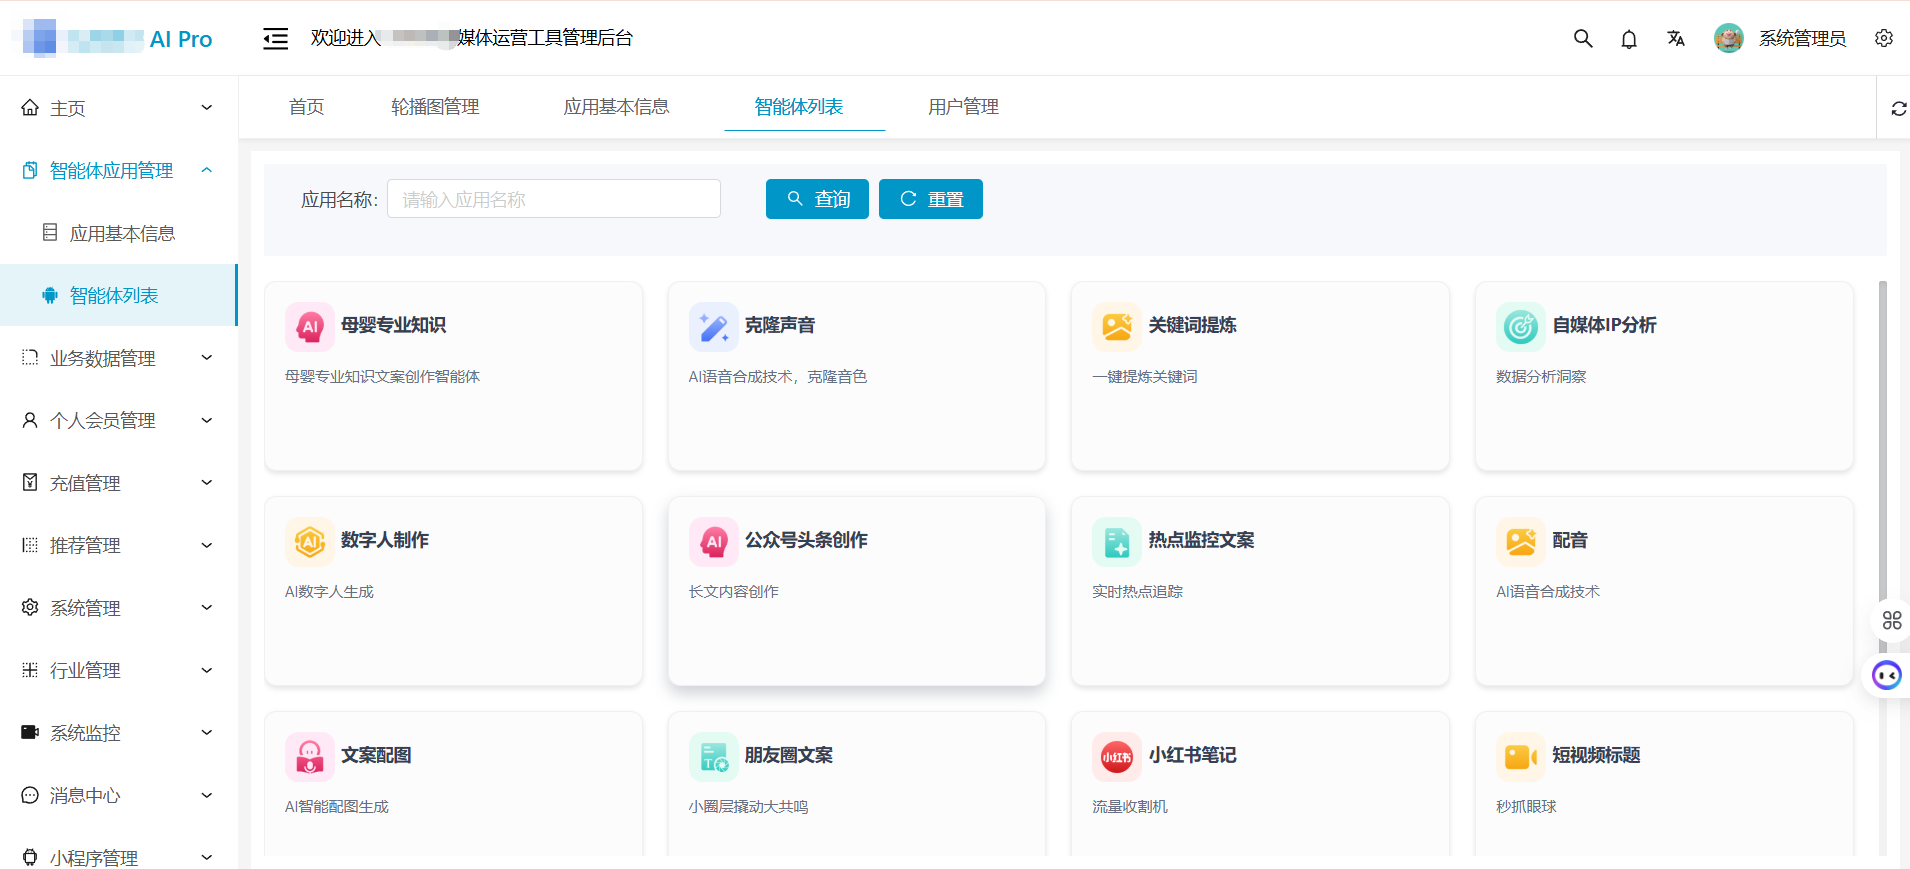This screenshot has height=869, width=1910.
Task: Click the 克隆声音 magic wand icon
Action: tap(713, 326)
